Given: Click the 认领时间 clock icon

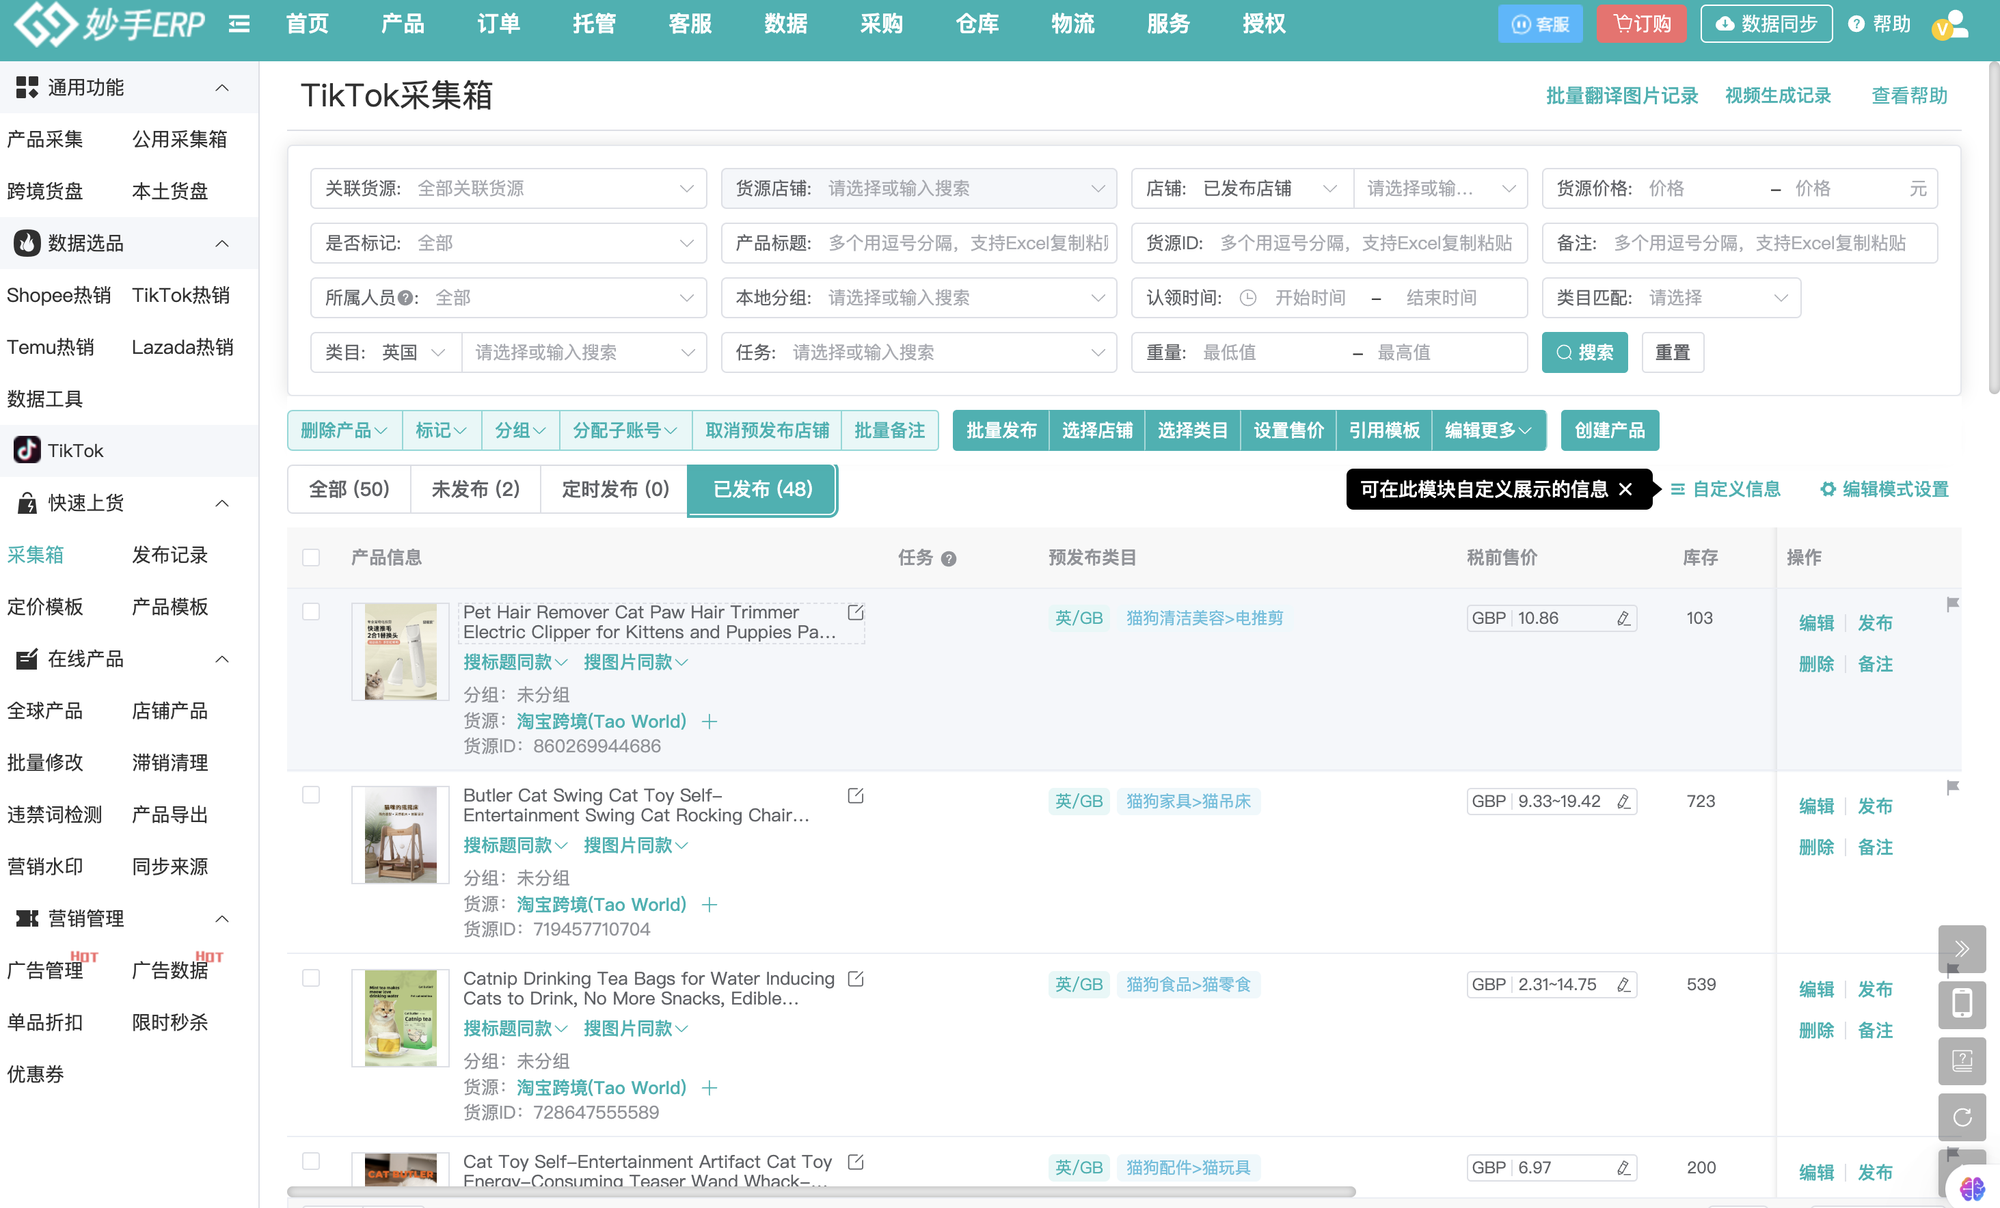Looking at the screenshot, I should point(1247,298).
